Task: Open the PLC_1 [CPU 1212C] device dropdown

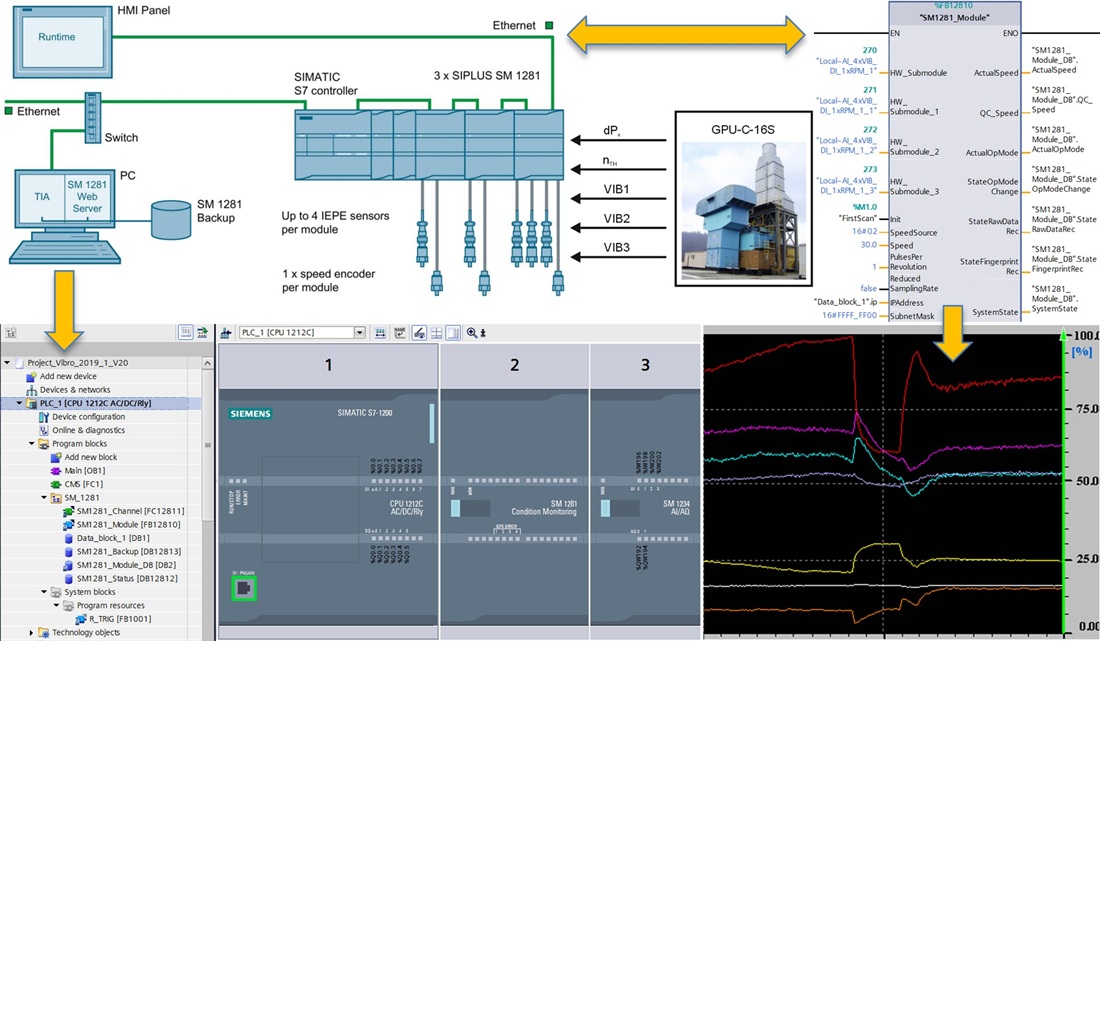Action: tap(360, 333)
